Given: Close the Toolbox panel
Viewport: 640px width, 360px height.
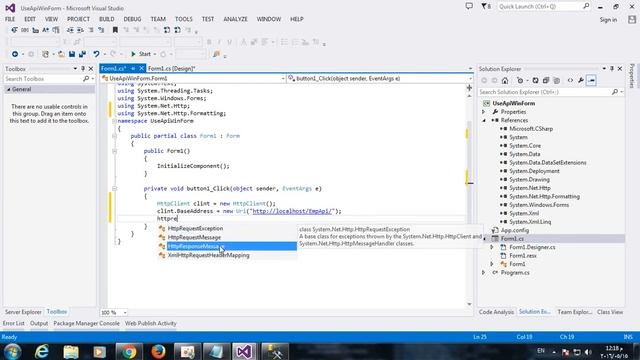Looking at the screenshot, I should click(91, 69).
